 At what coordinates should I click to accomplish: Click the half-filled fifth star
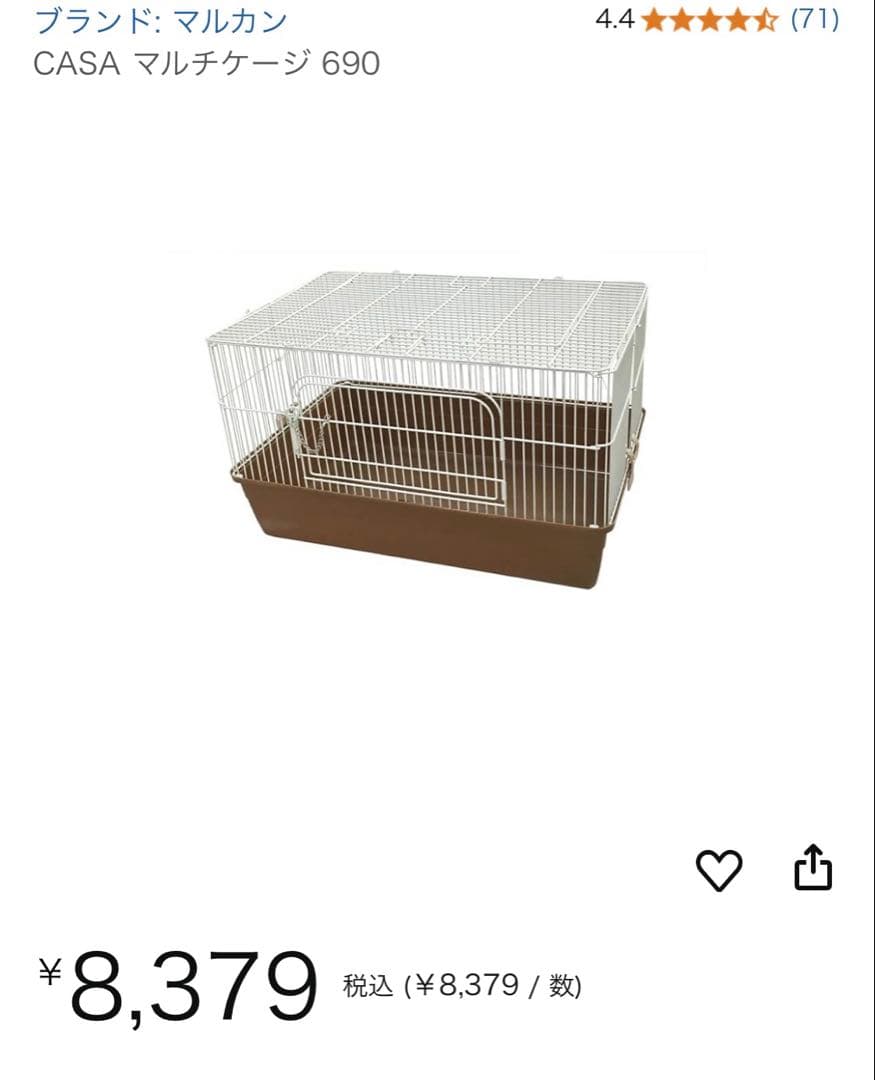(765, 19)
